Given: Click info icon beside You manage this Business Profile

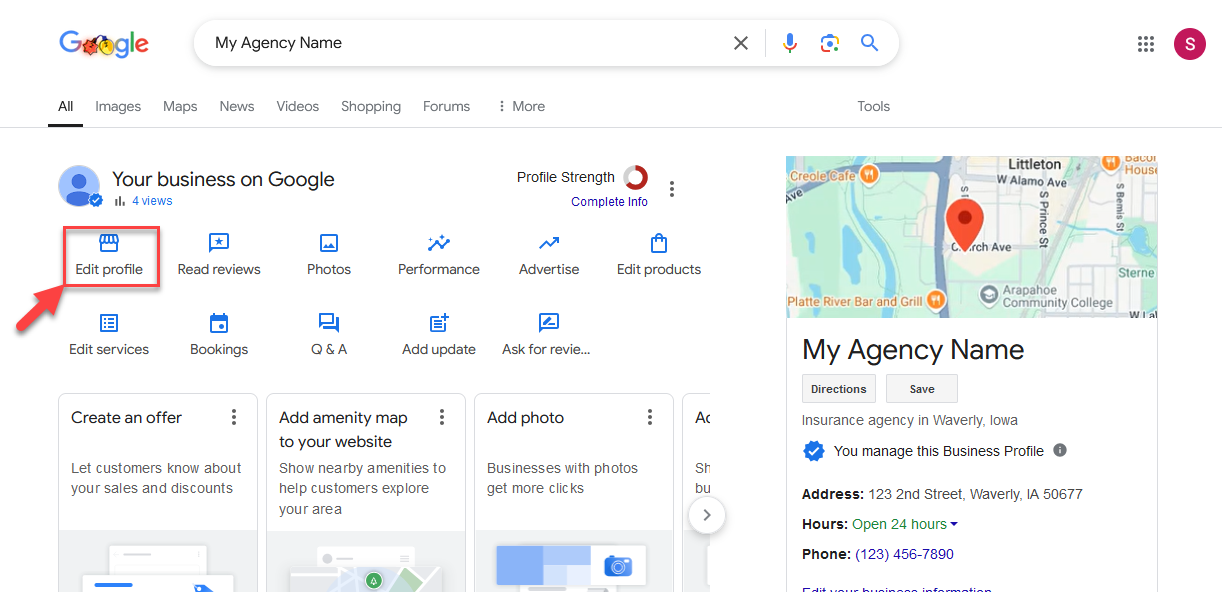Looking at the screenshot, I should tap(1060, 450).
